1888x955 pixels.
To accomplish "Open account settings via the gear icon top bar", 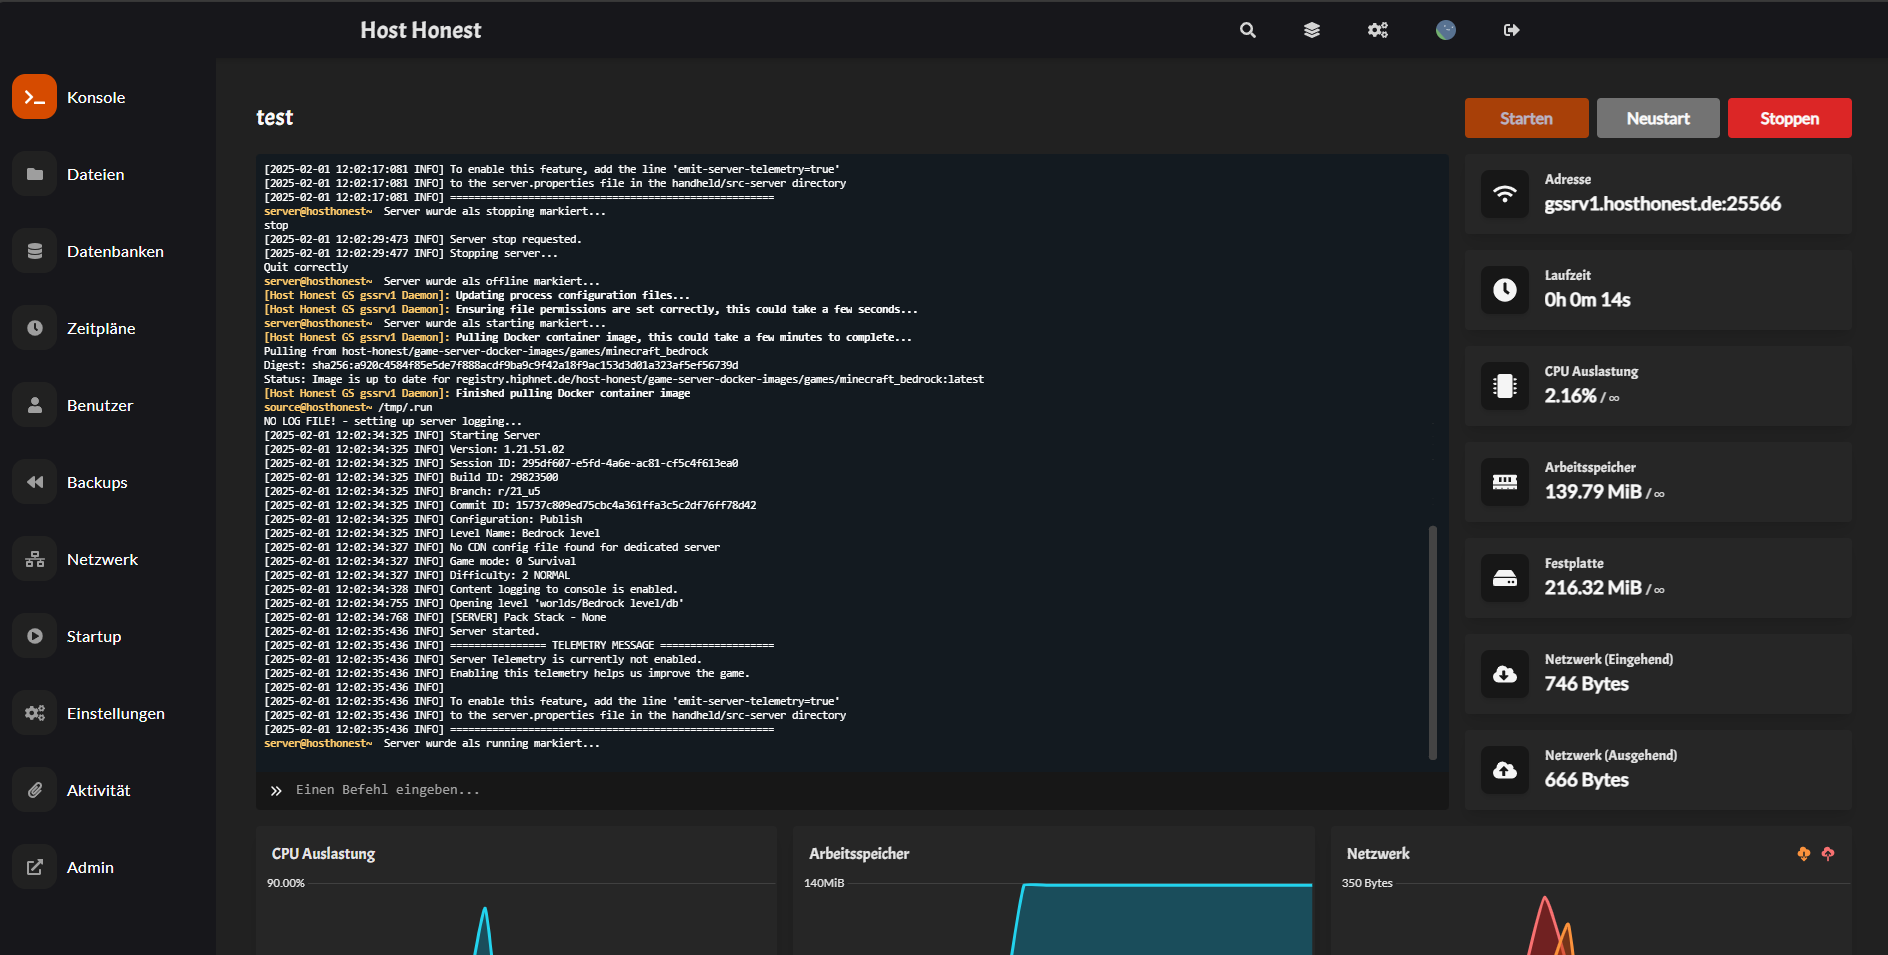I will click(1377, 30).
